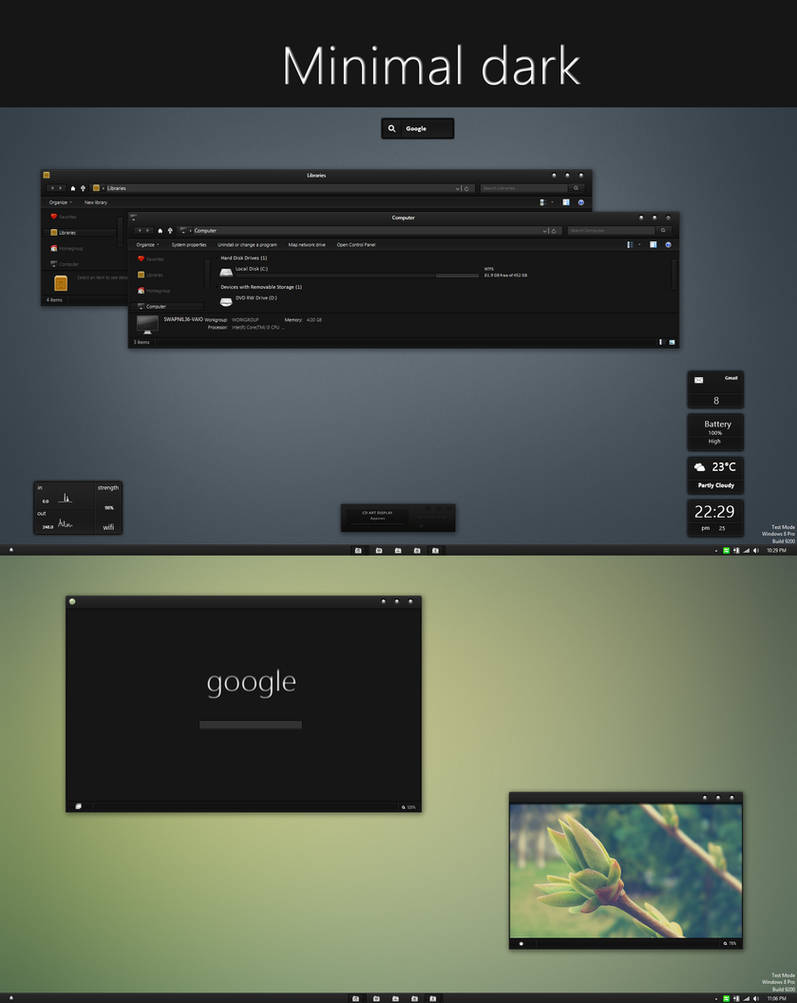Click first pinned icon on upper taskbar
This screenshot has width=797, height=1003.
(x=358, y=550)
